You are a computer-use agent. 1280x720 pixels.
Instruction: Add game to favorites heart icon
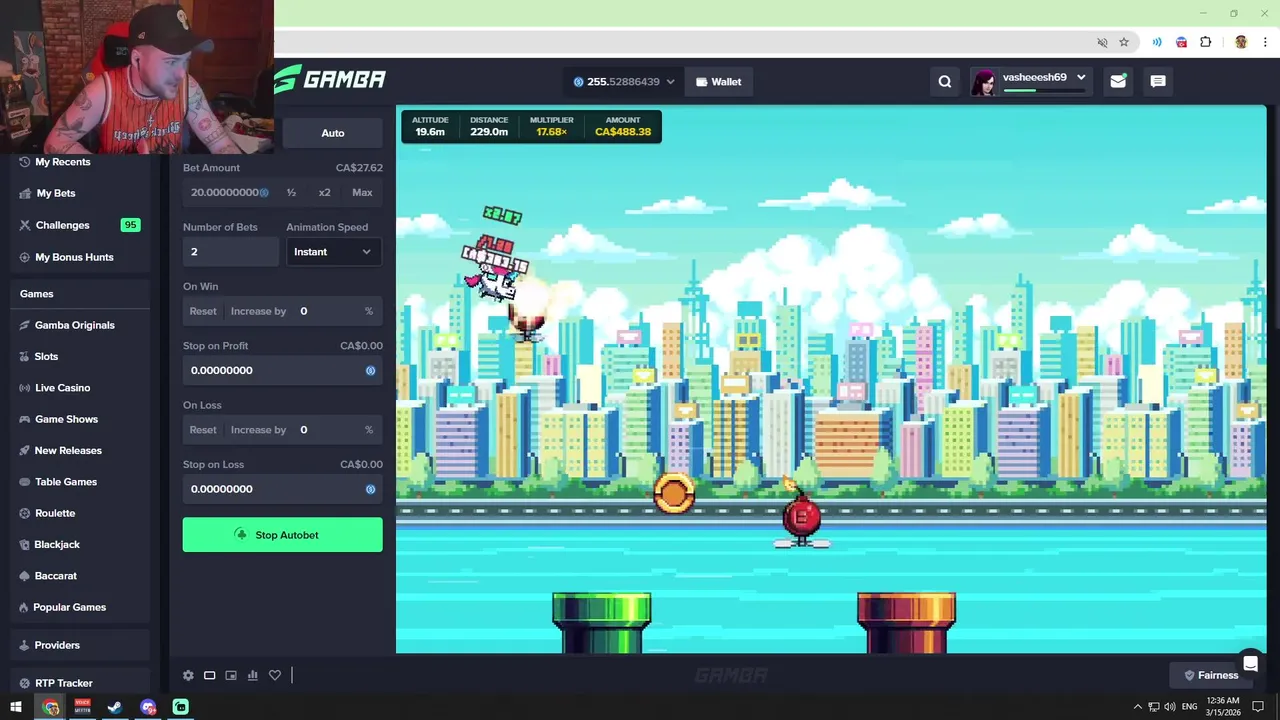[x=275, y=675]
